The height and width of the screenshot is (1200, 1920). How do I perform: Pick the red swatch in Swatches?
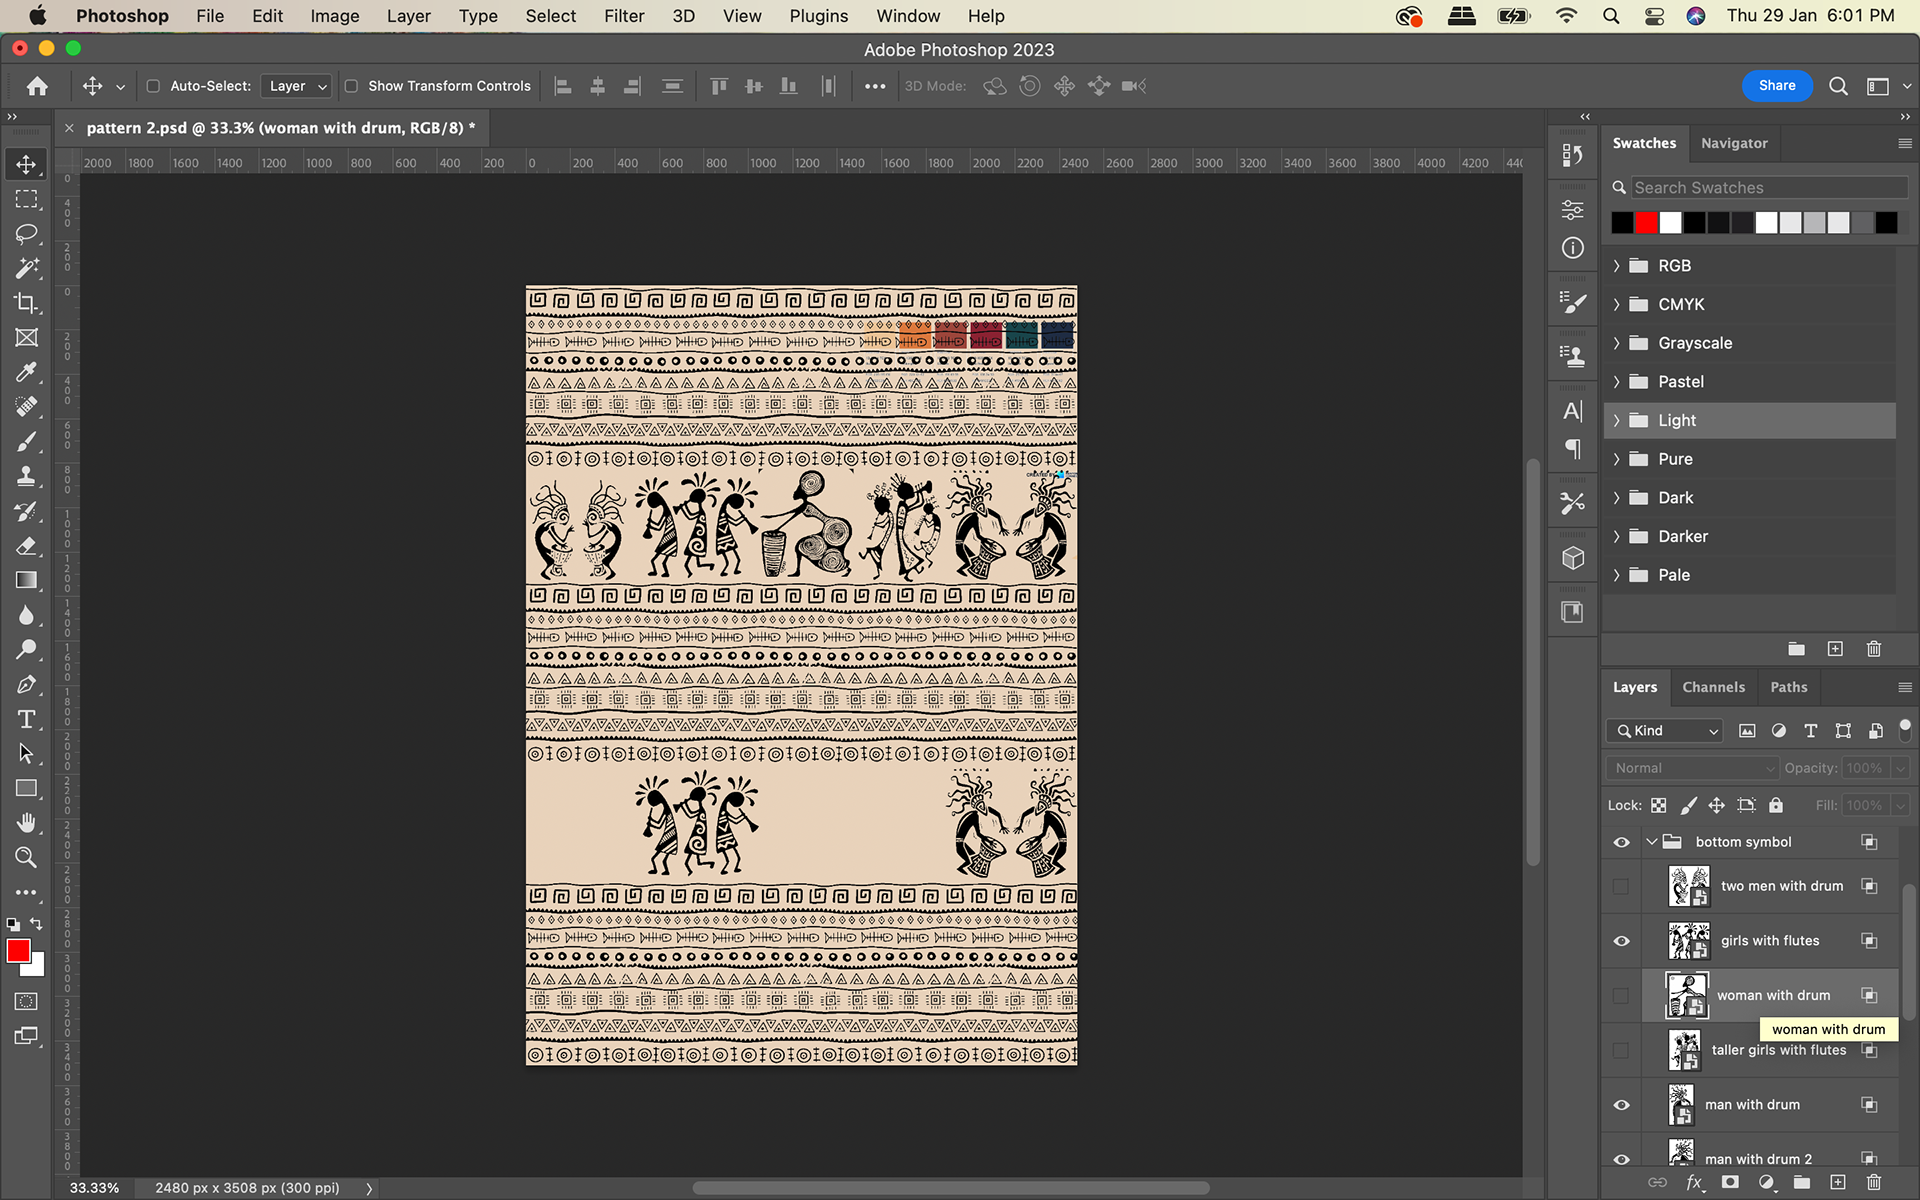coord(1646,223)
